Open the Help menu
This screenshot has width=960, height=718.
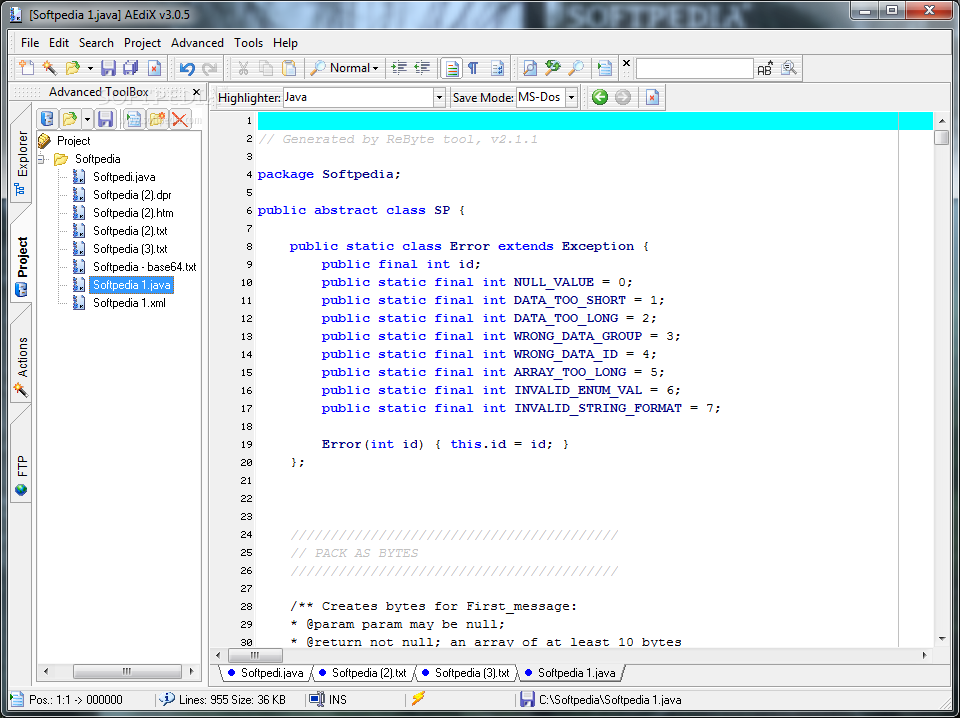coord(285,43)
